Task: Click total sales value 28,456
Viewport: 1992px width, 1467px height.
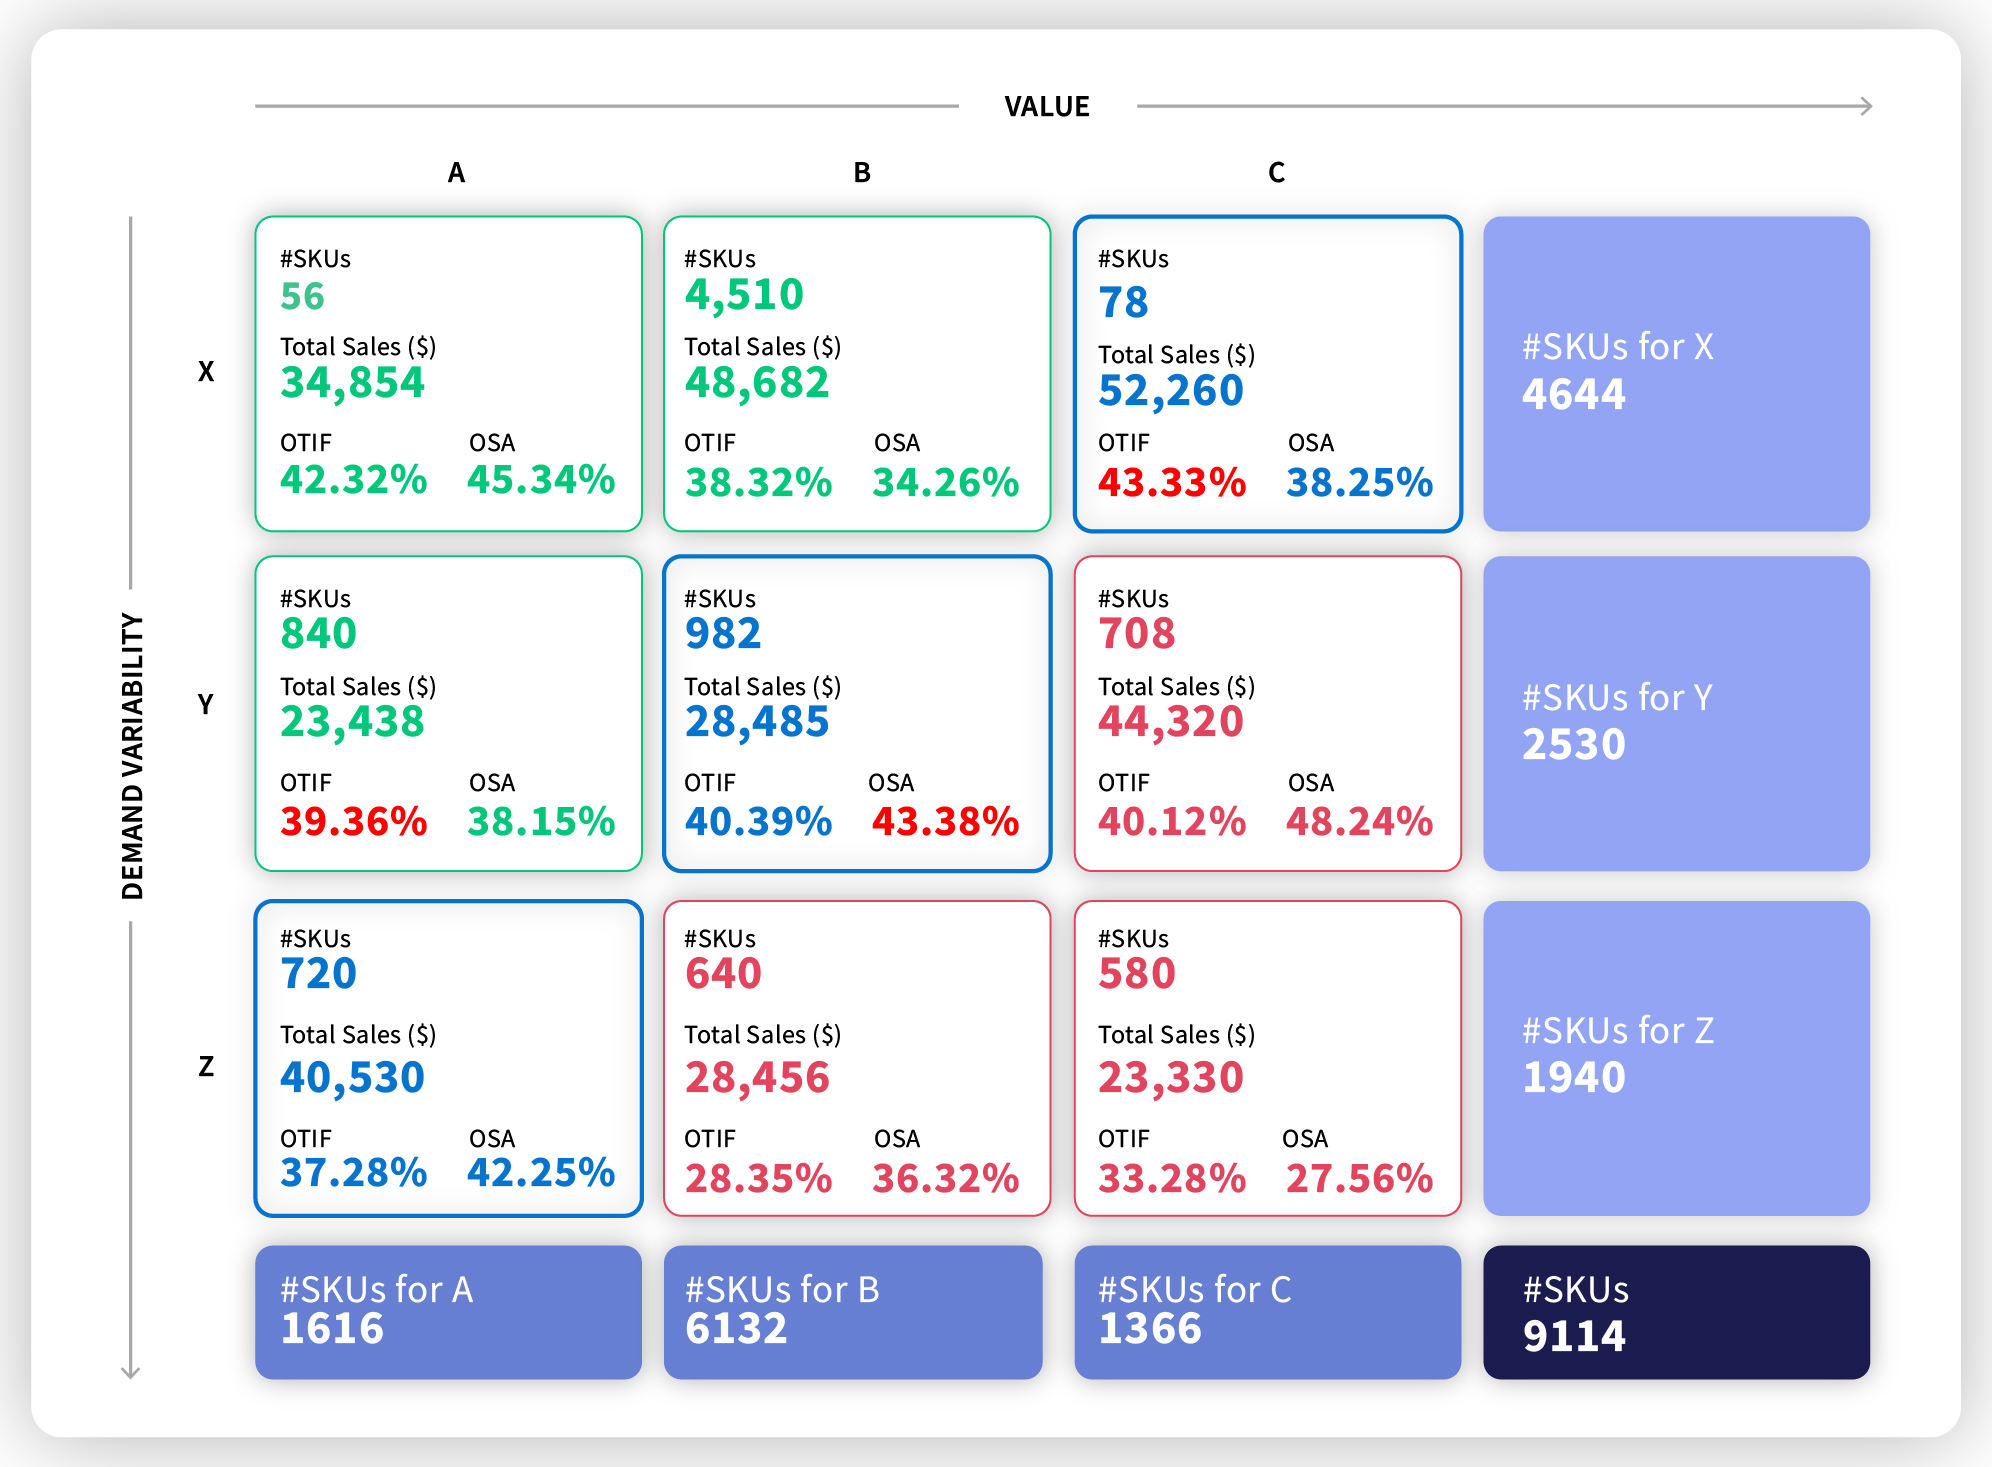Action: [757, 1078]
